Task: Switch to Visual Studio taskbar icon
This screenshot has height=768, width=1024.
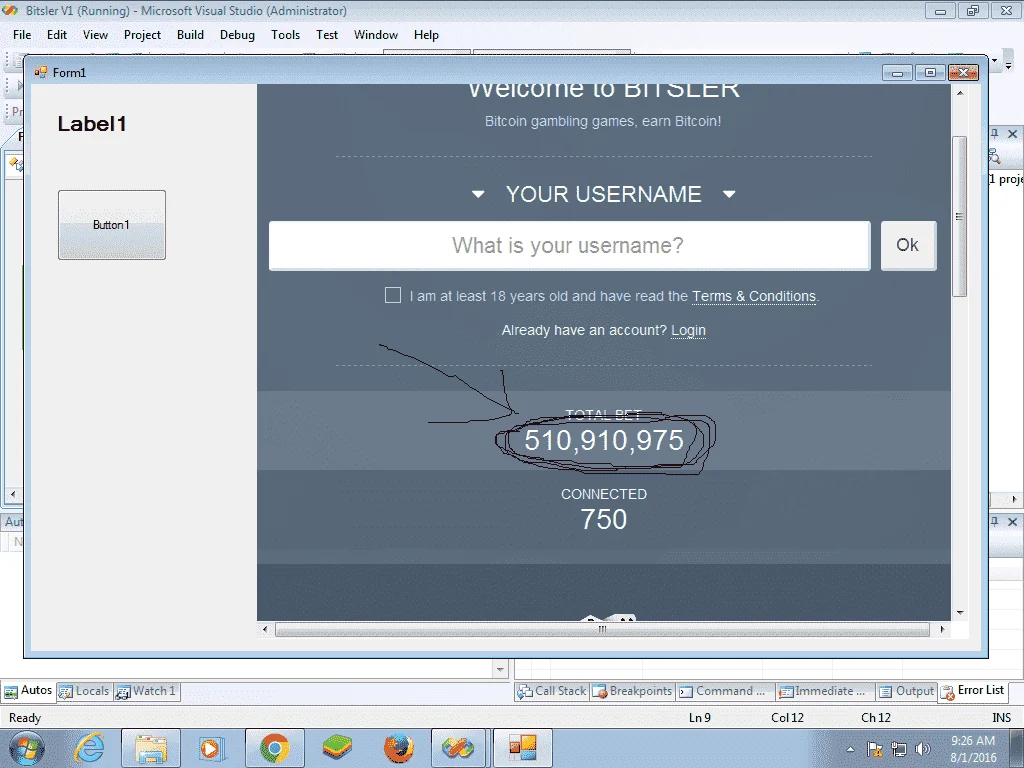Action: point(460,748)
